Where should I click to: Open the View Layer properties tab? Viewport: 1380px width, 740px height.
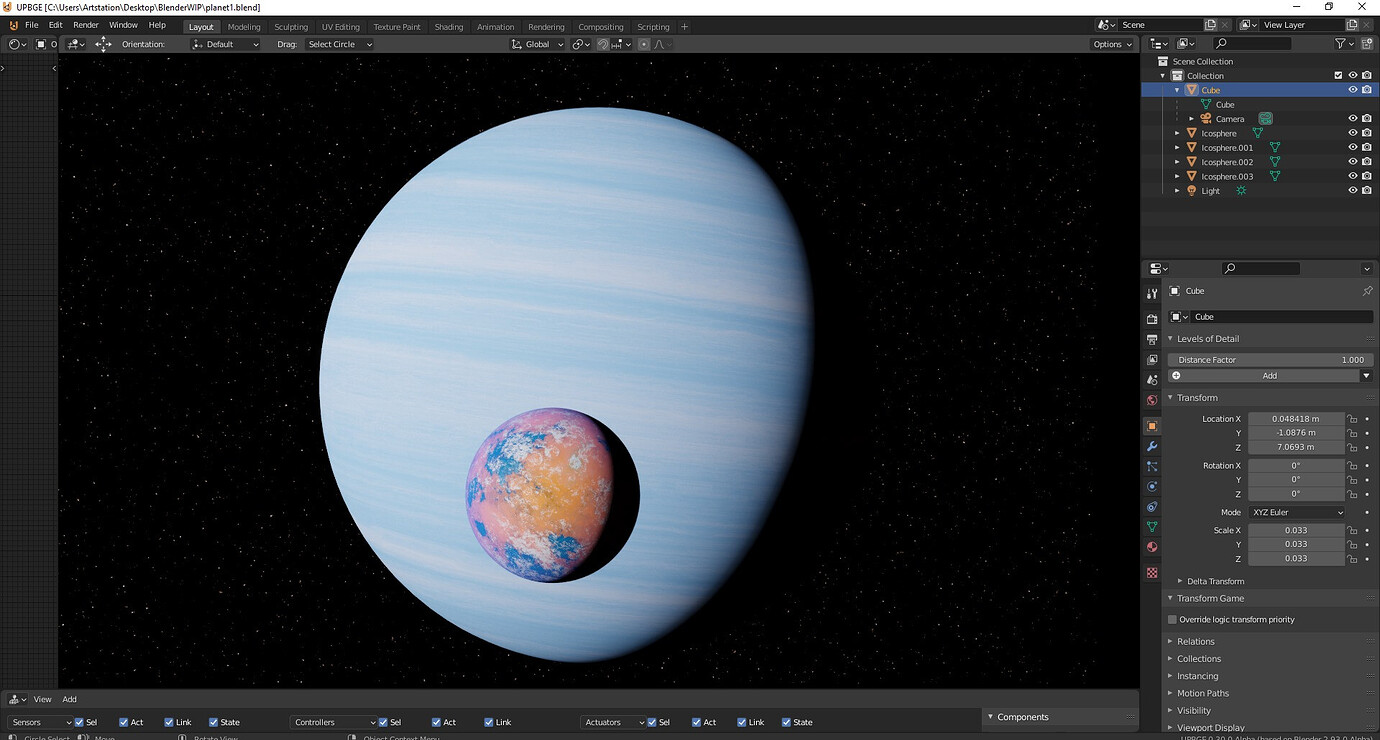tap(1152, 359)
